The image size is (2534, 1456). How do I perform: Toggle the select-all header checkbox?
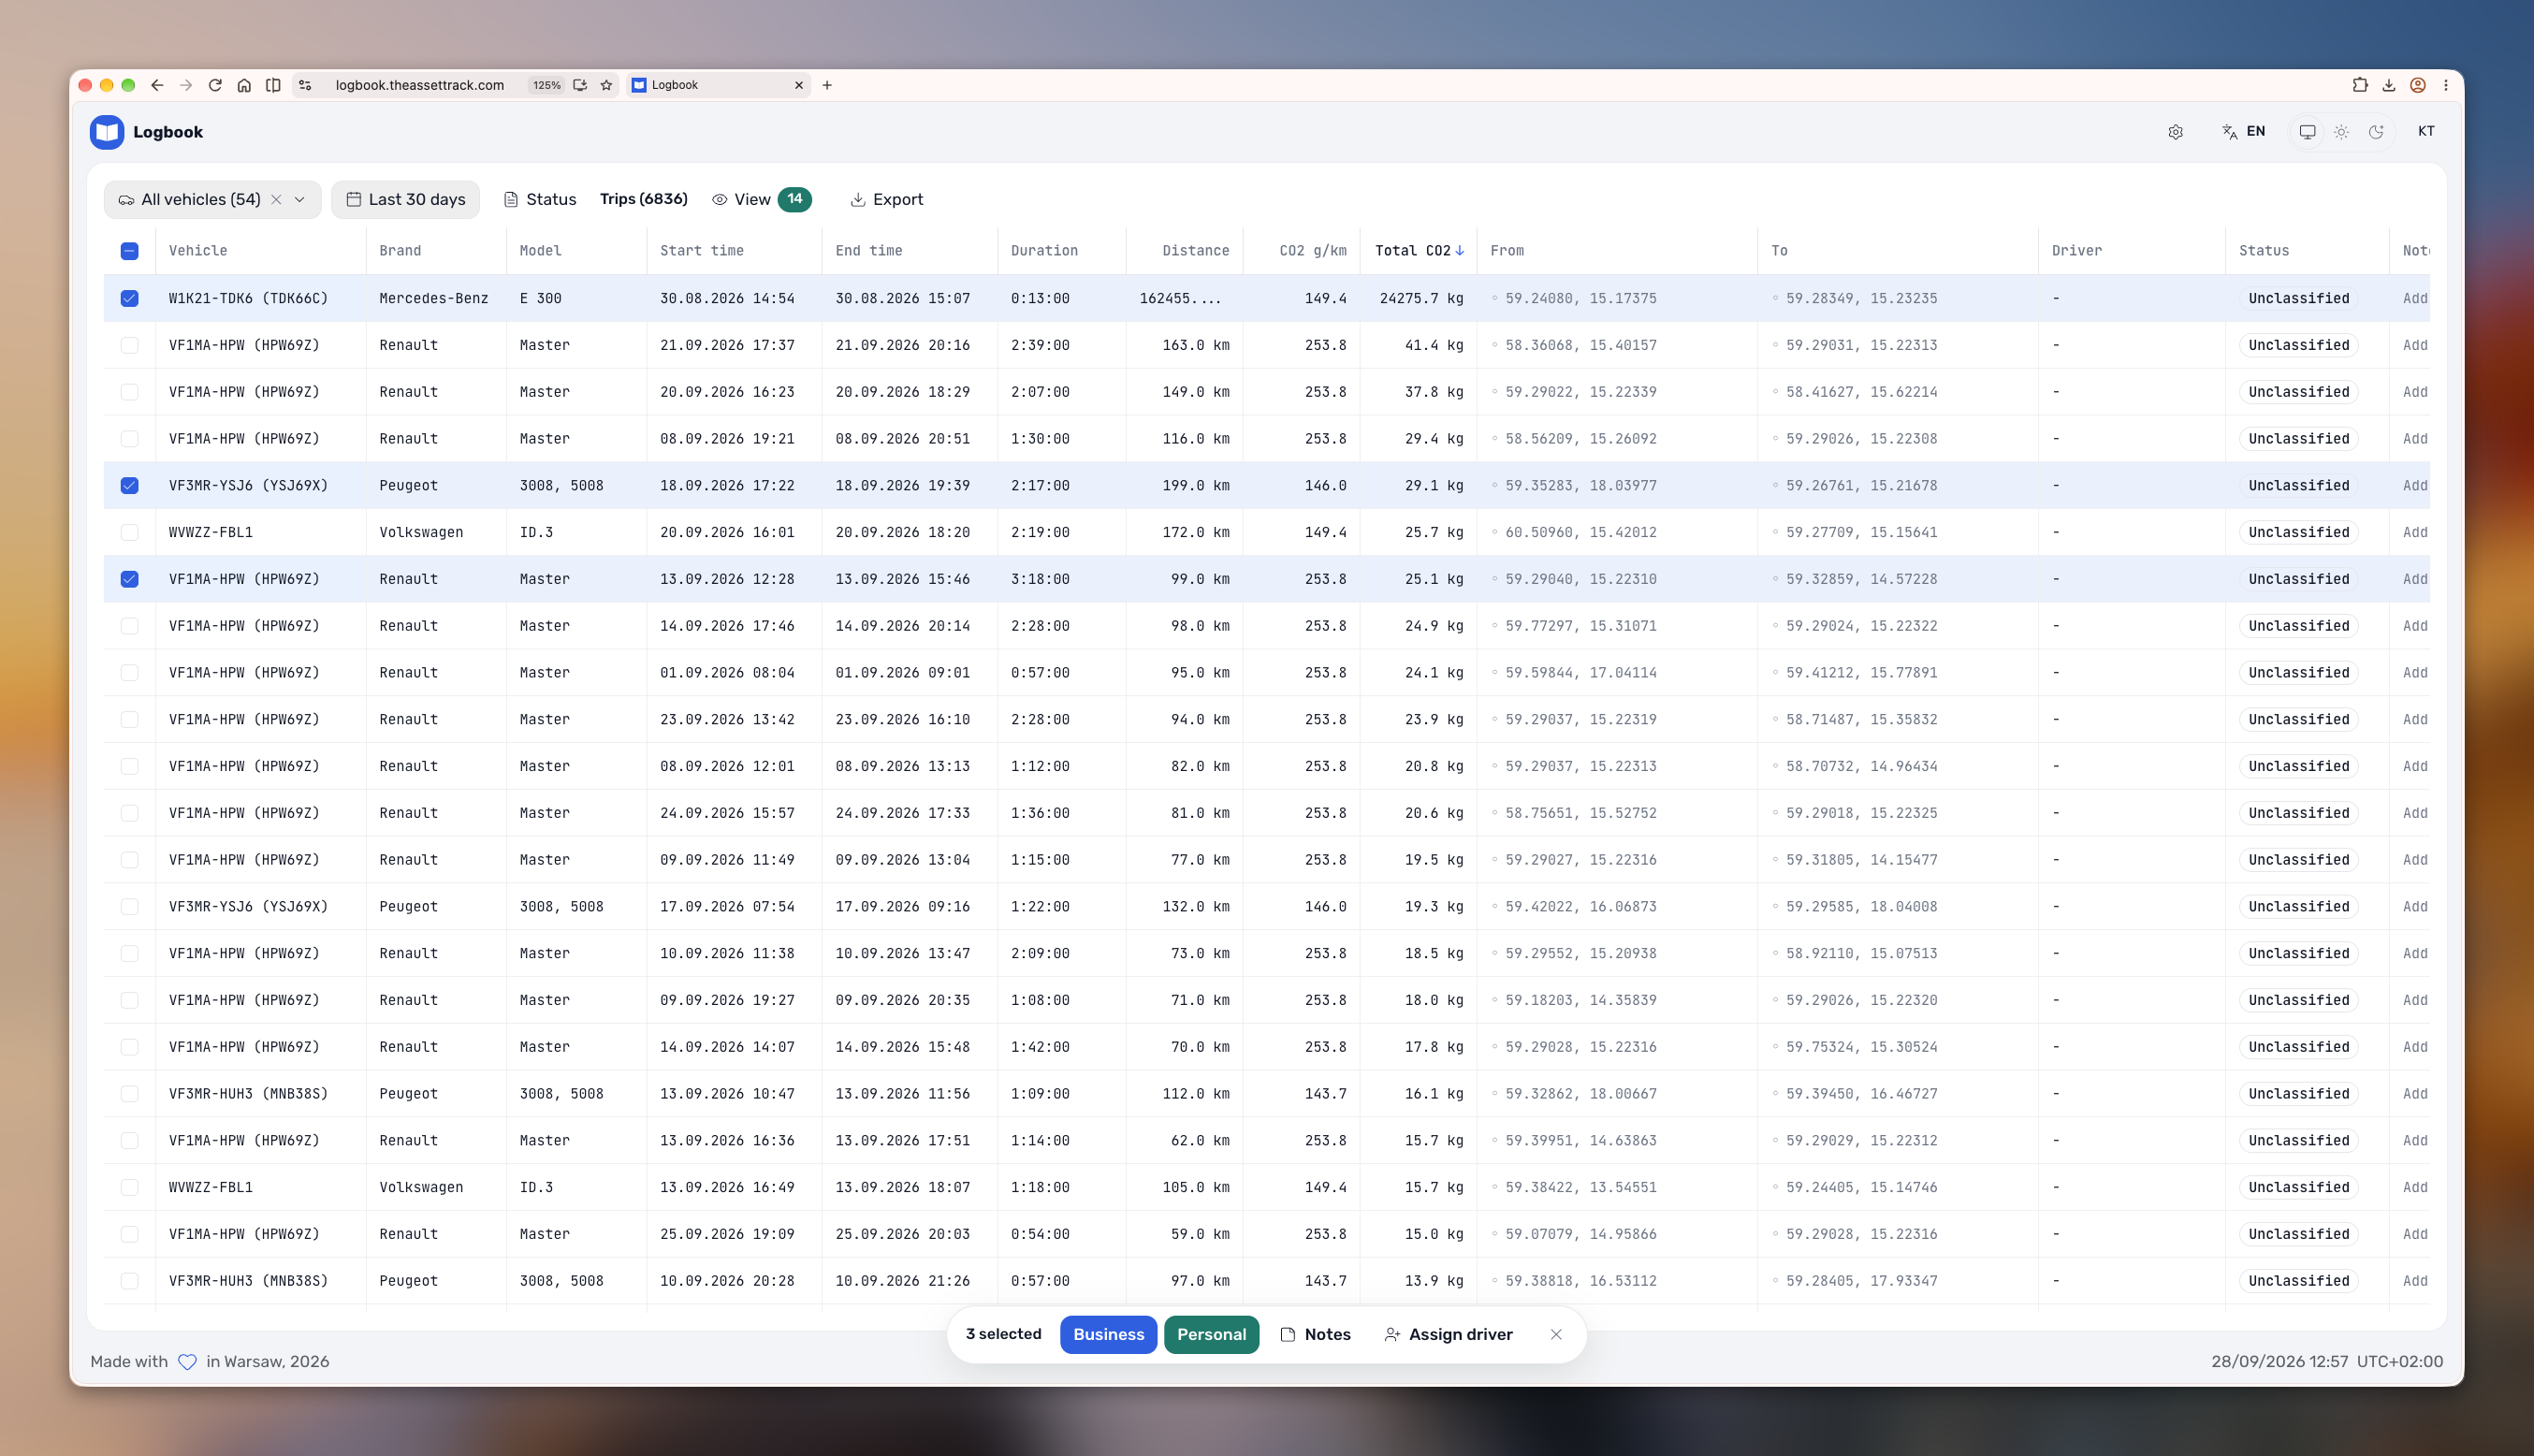pos(130,251)
